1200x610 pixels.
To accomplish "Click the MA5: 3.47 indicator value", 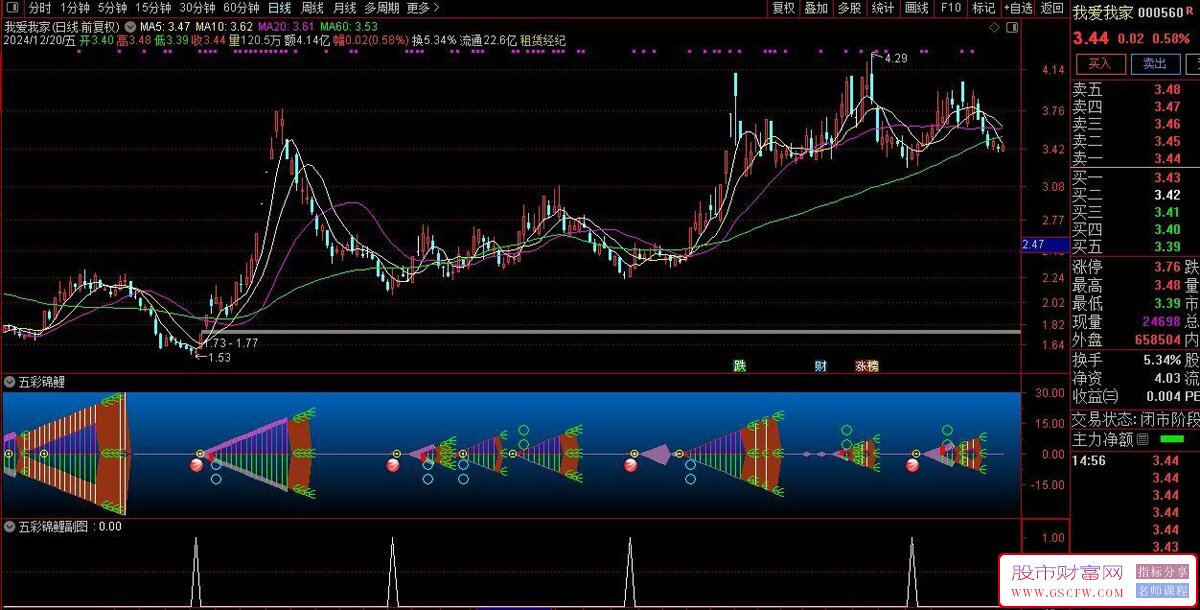I will [166, 25].
